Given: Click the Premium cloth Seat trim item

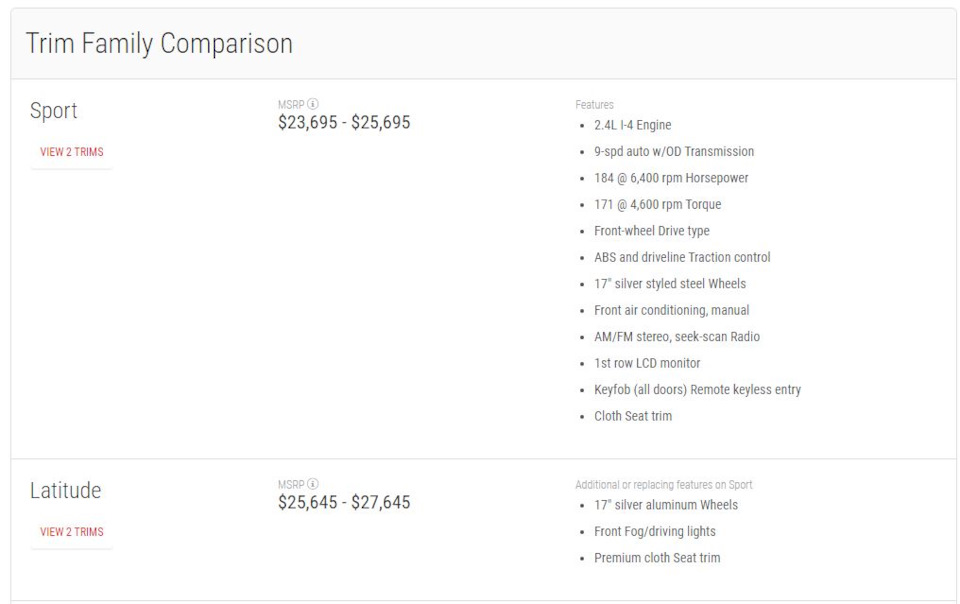Looking at the screenshot, I should pyautogui.click(x=657, y=557).
